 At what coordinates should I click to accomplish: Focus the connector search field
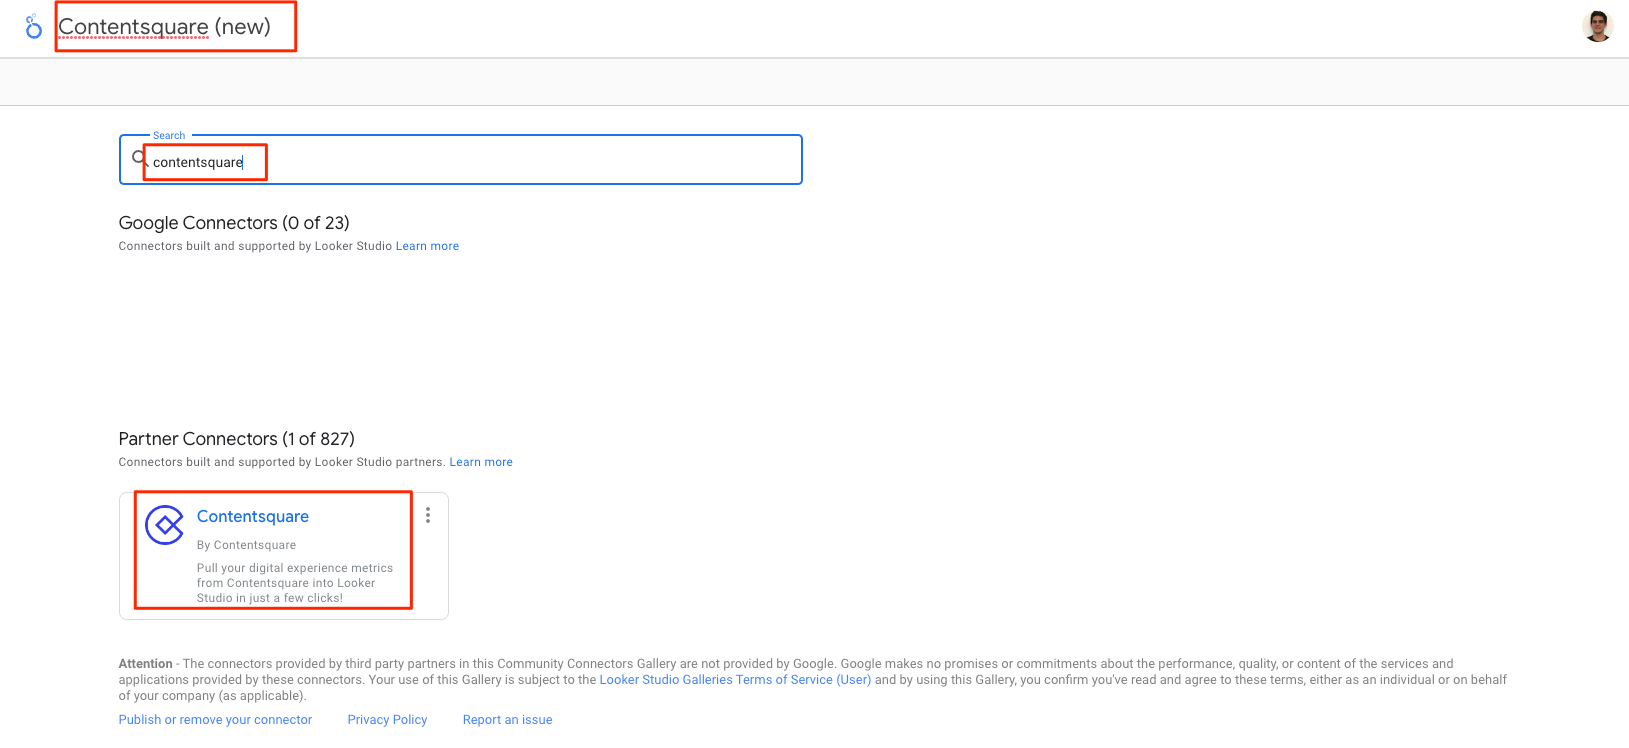(x=461, y=160)
